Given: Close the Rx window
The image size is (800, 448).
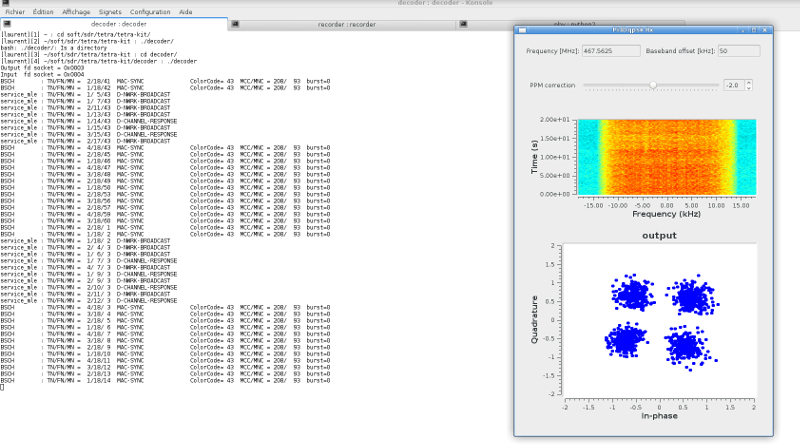Looking at the screenshot, I should pos(765,30).
